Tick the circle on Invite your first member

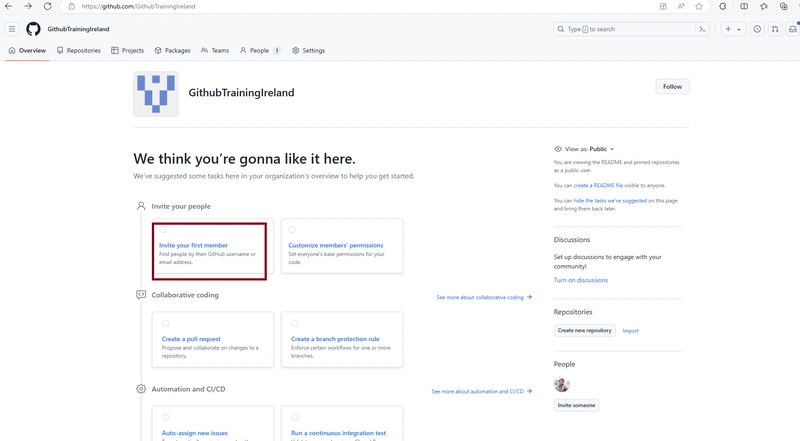tap(163, 230)
